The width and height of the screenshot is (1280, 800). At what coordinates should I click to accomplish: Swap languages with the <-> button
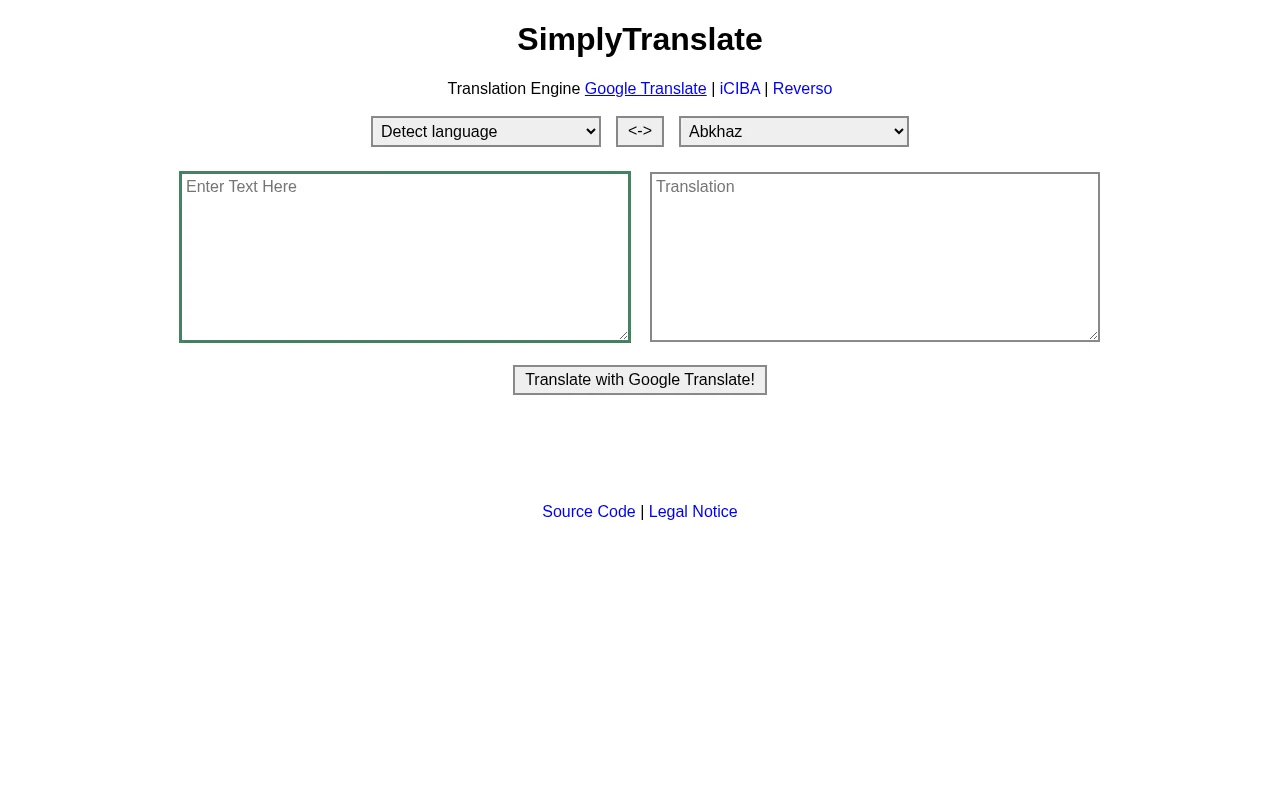click(640, 131)
